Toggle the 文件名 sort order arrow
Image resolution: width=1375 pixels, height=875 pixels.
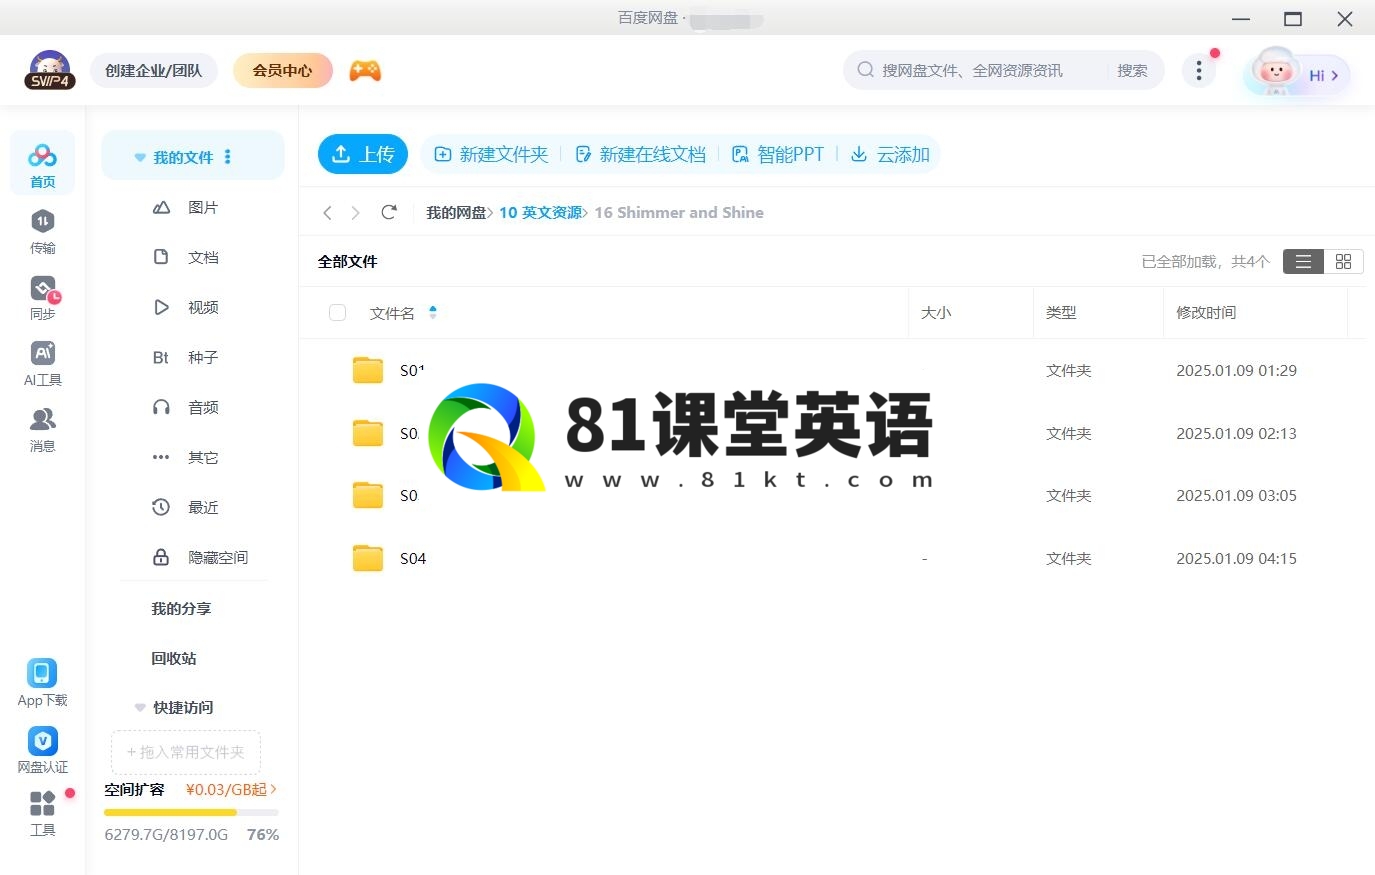coord(433,313)
